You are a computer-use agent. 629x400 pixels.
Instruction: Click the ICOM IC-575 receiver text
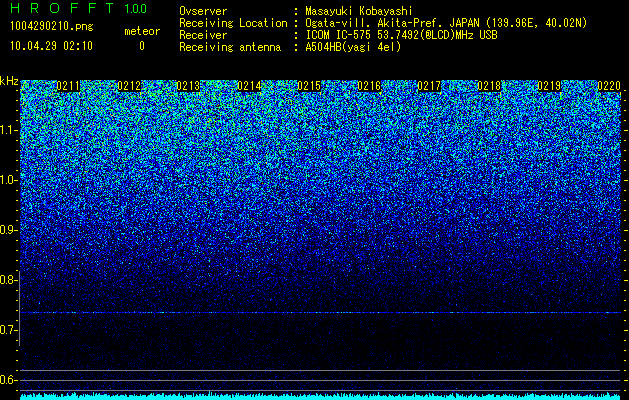coord(401,35)
